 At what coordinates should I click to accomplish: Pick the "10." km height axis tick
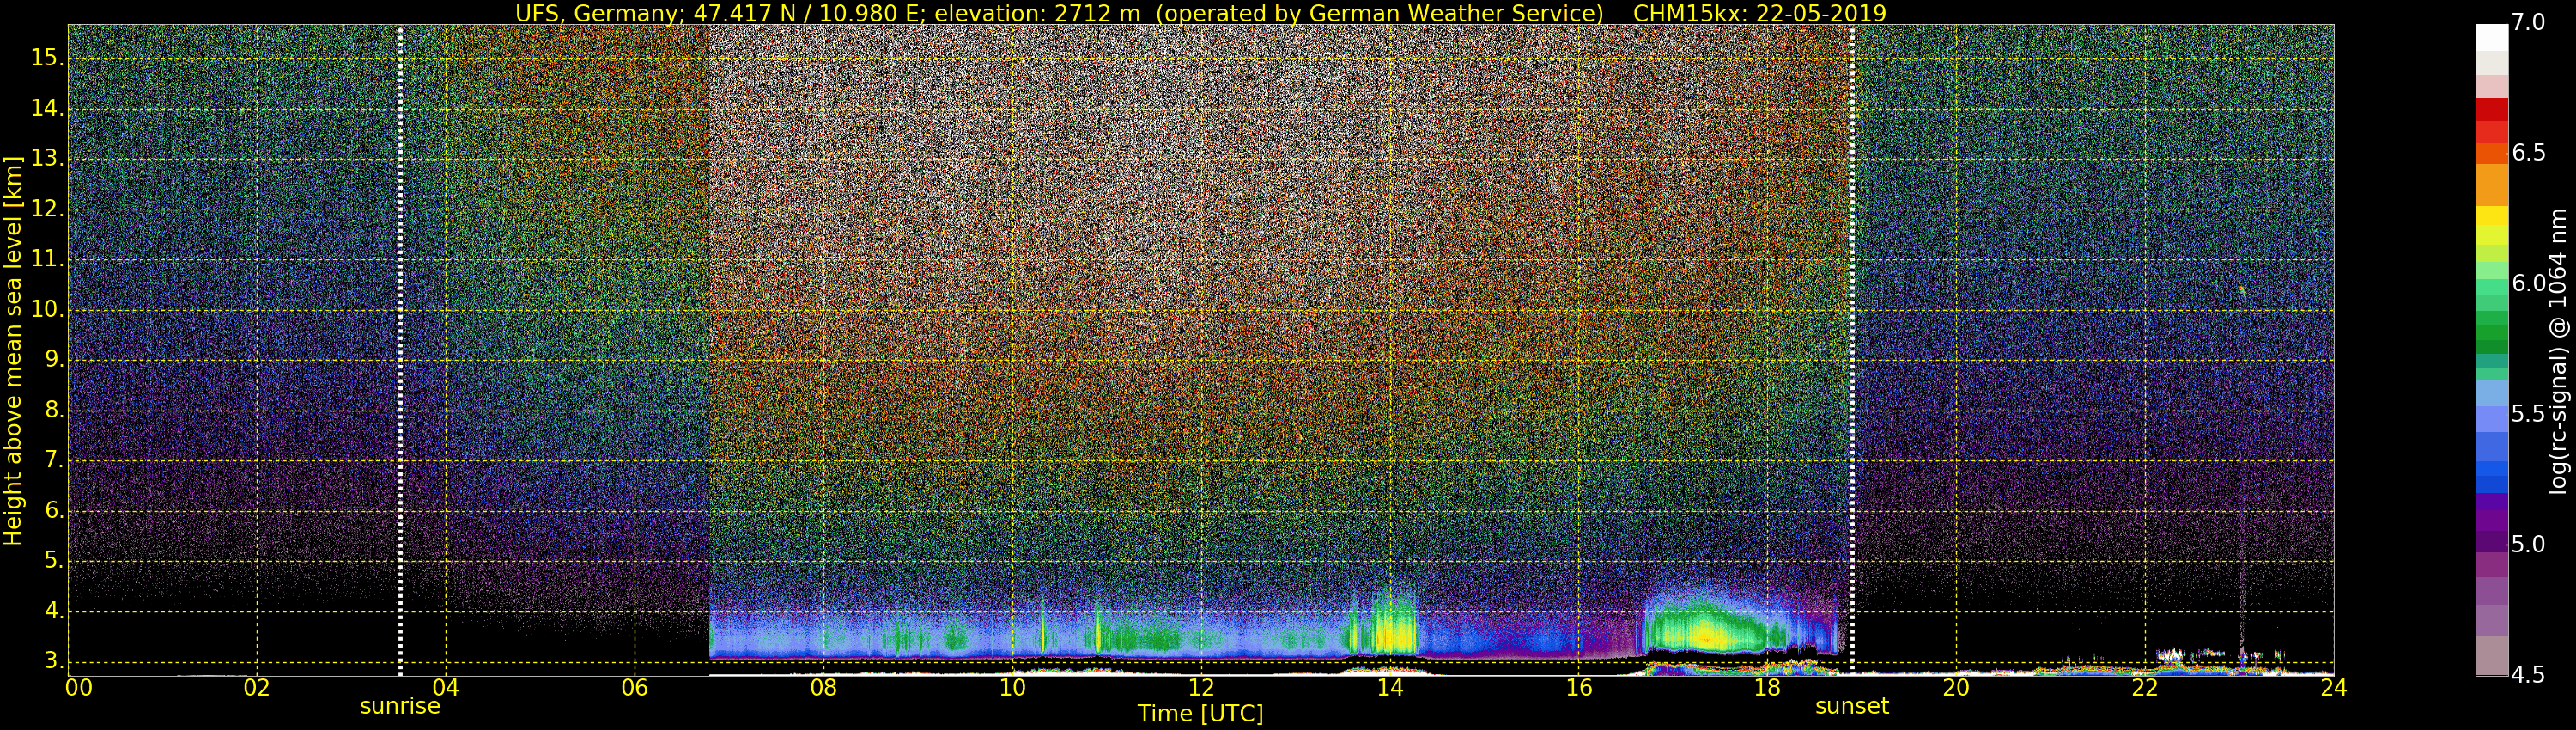click(47, 310)
